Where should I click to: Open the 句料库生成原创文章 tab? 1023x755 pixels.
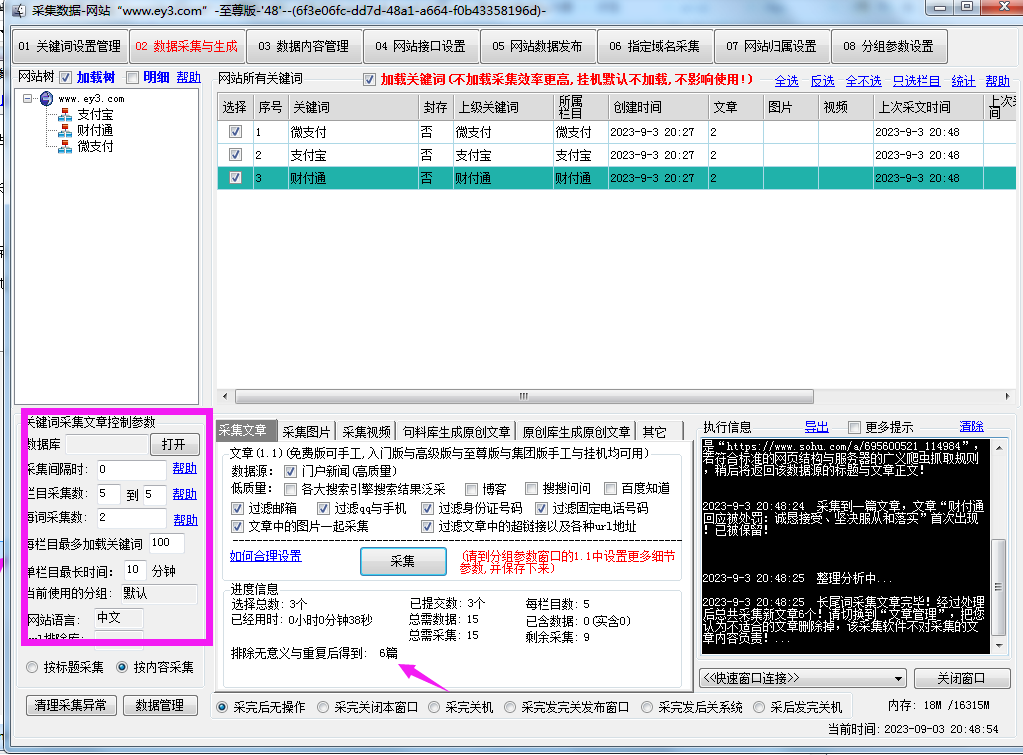[x=456, y=432]
